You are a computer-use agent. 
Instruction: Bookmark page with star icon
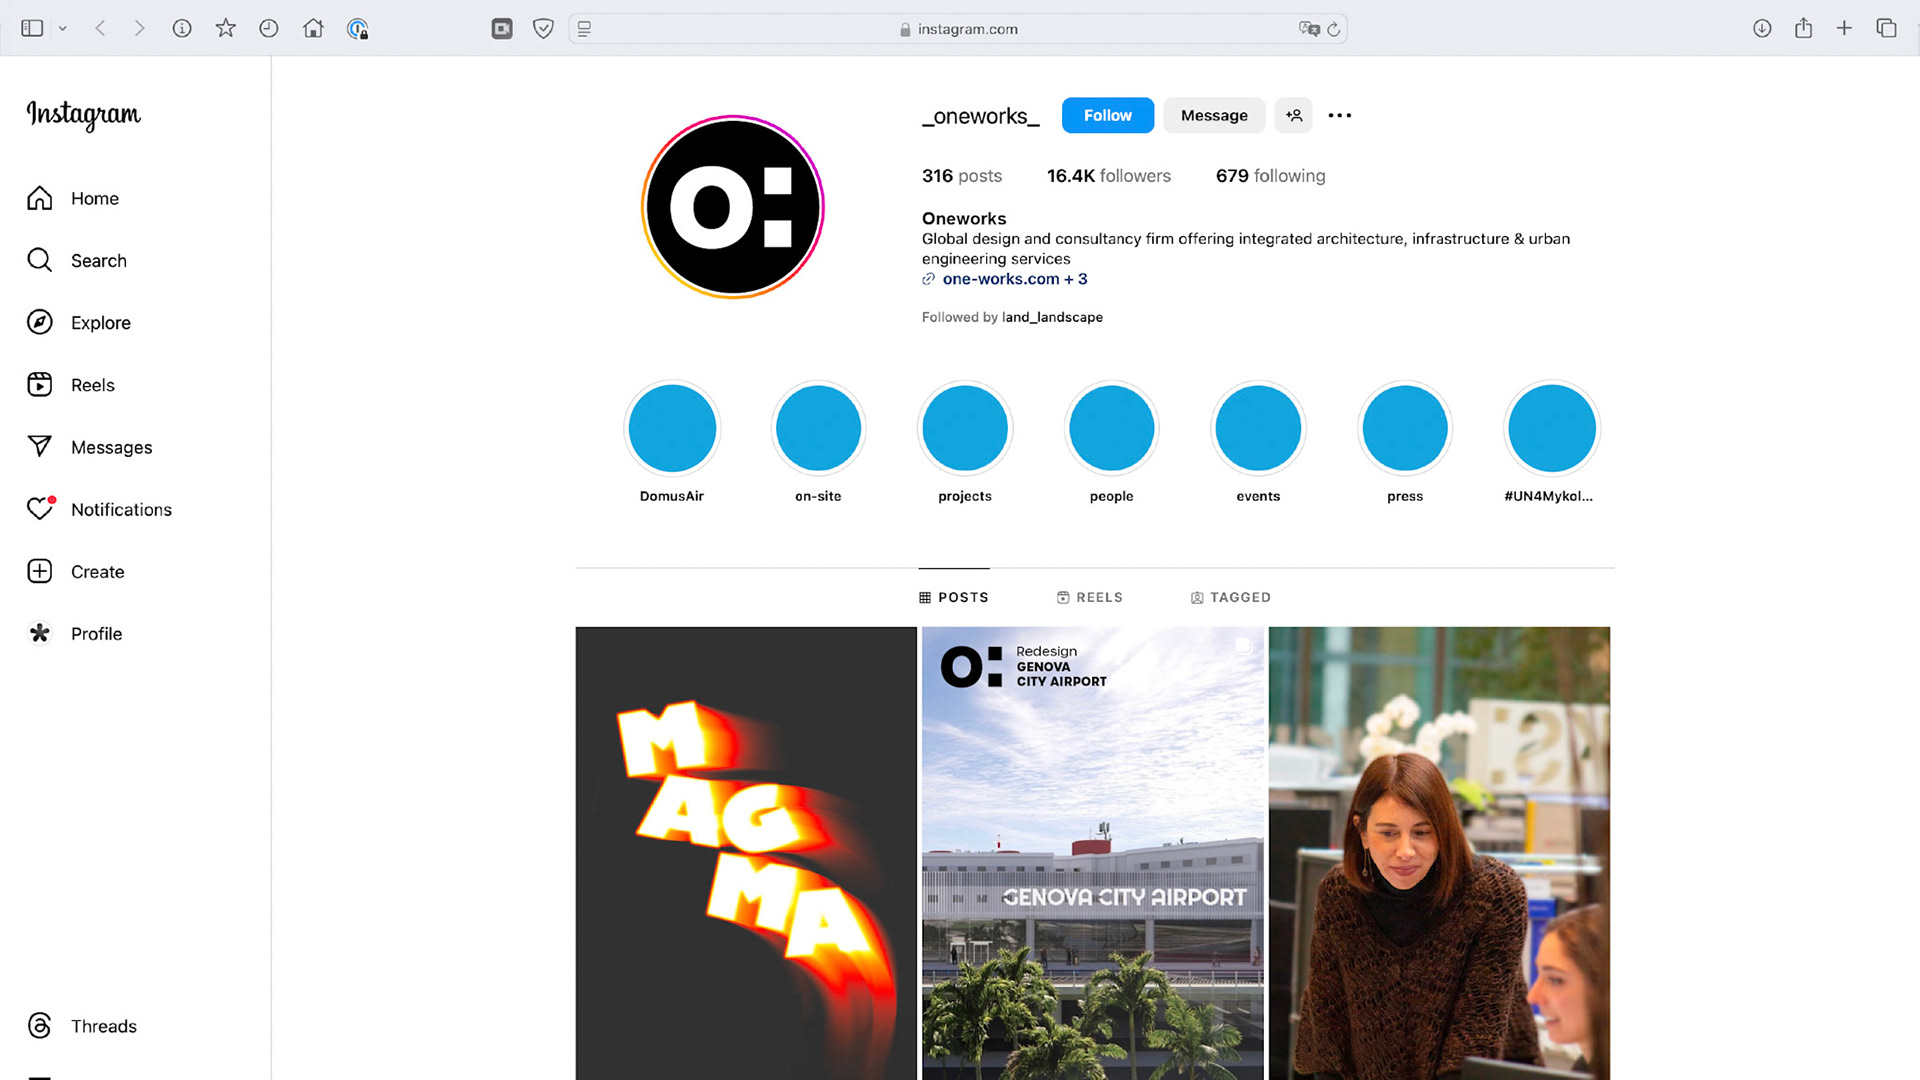[226, 28]
